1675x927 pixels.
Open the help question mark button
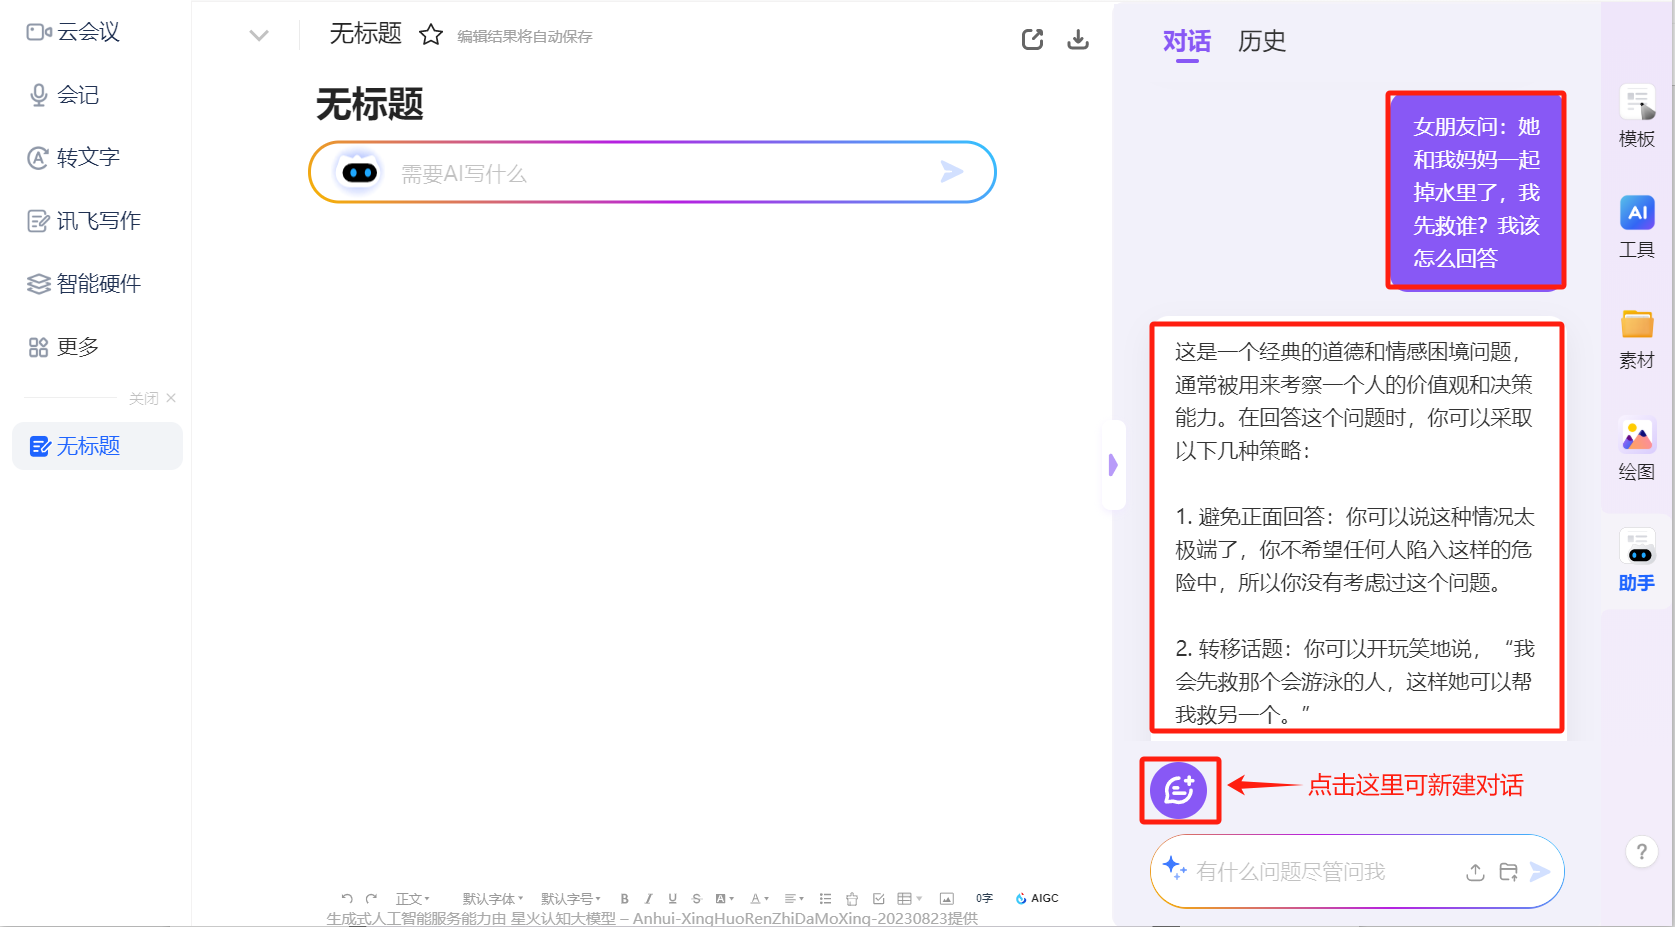(1641, 852)
